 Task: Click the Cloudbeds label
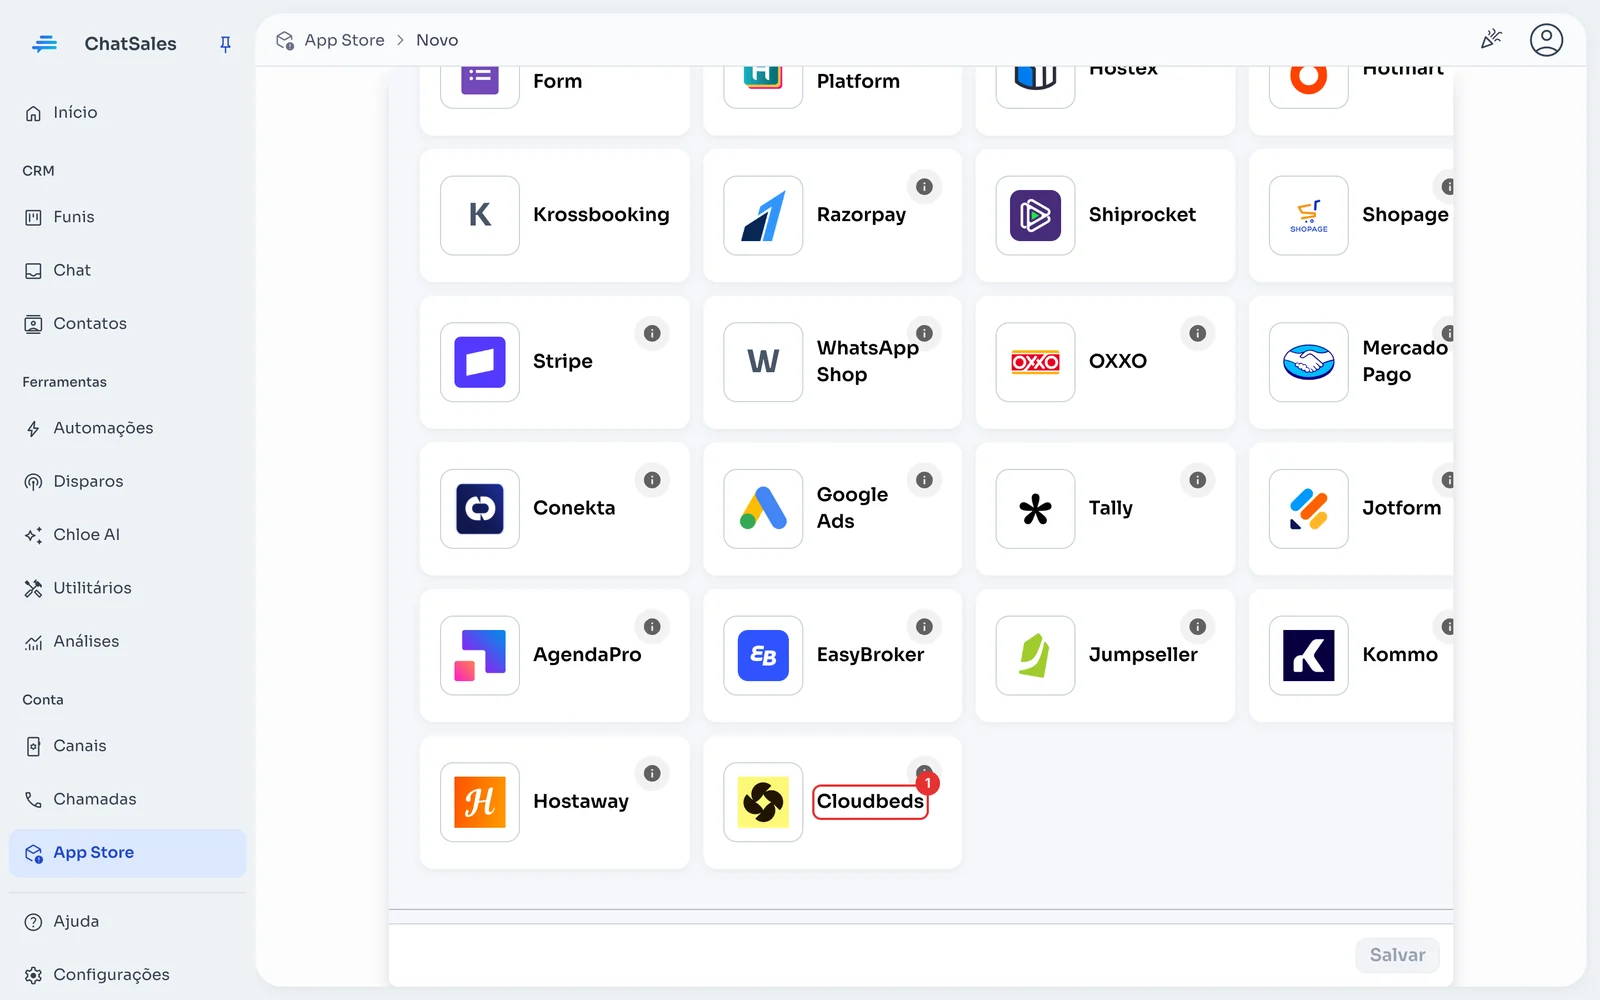point(870,802)
